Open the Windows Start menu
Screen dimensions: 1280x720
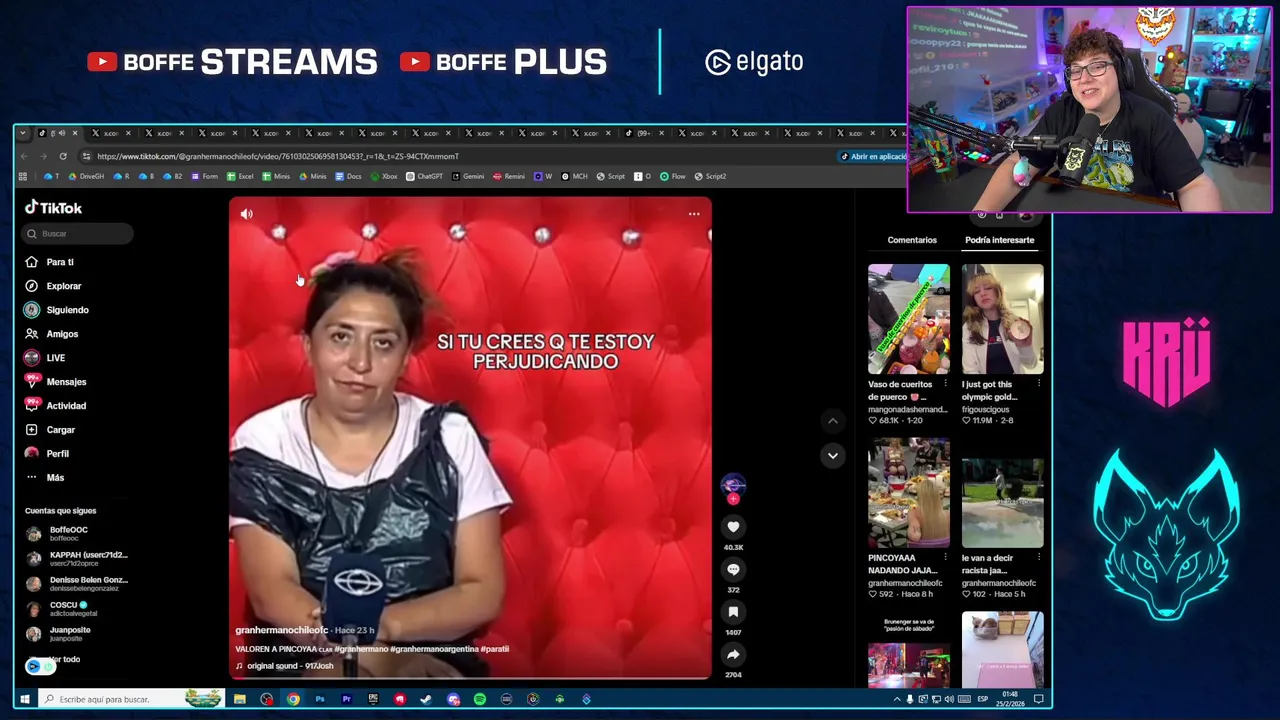point(24,699)
